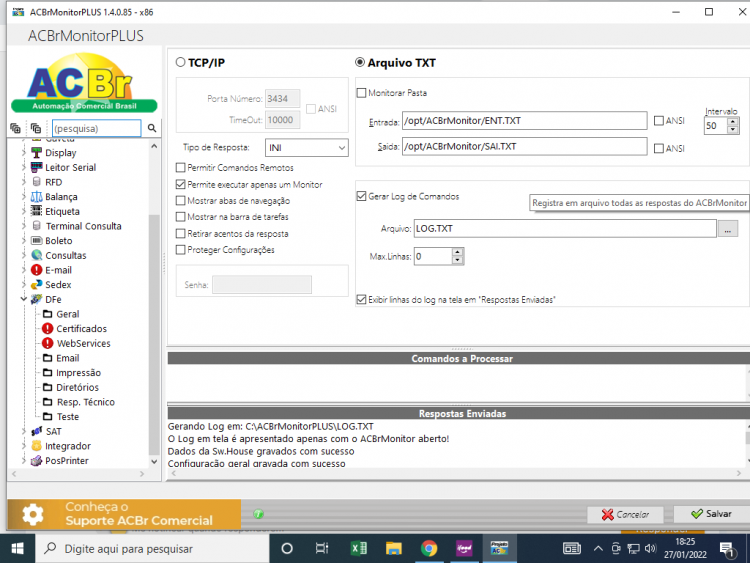
Task: Open the Tipo de Resposta dropdown
Action: coord(307,148)
